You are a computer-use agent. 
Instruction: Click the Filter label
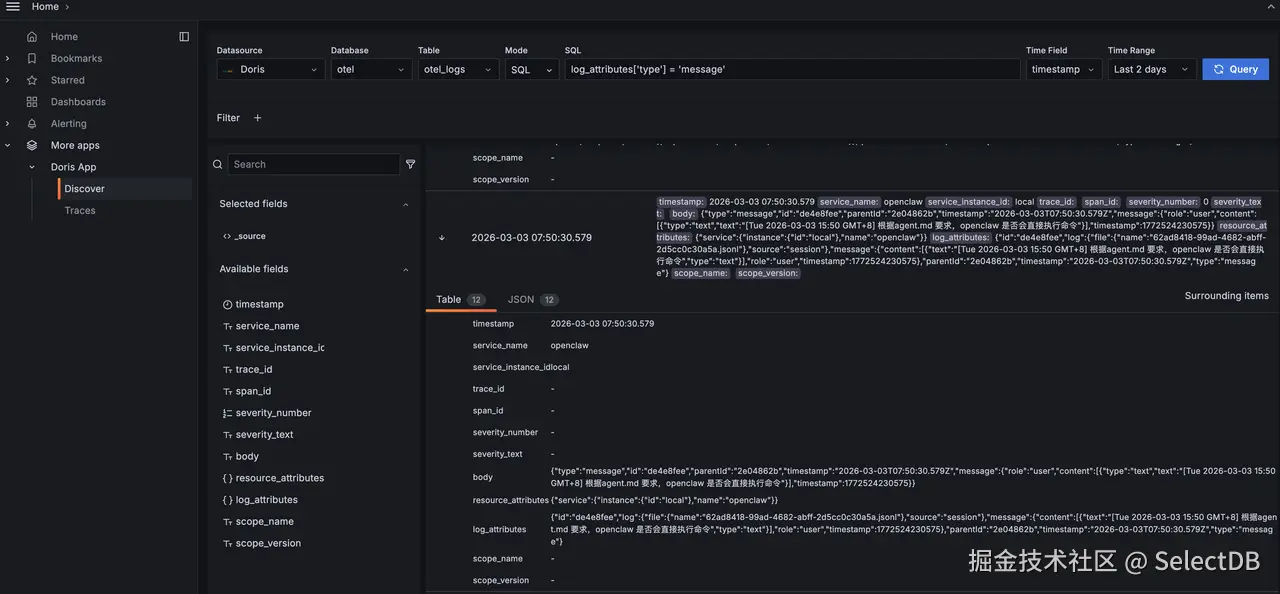coord(228,118)
